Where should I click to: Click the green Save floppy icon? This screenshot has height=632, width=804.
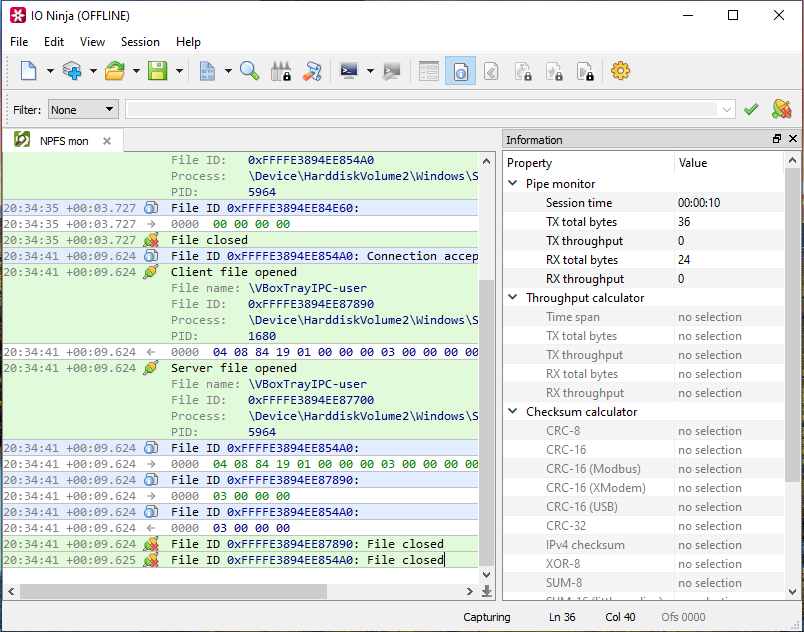(x=157, y=71)
